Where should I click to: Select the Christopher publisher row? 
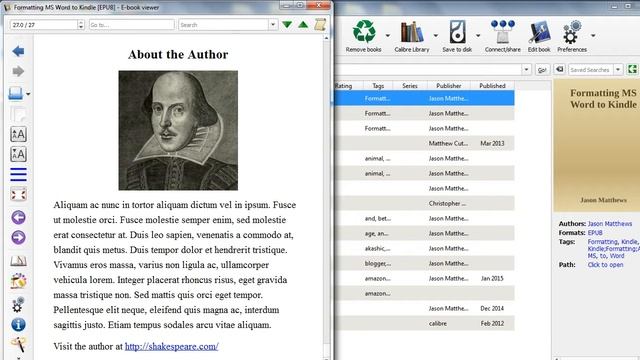pos(424,203)
